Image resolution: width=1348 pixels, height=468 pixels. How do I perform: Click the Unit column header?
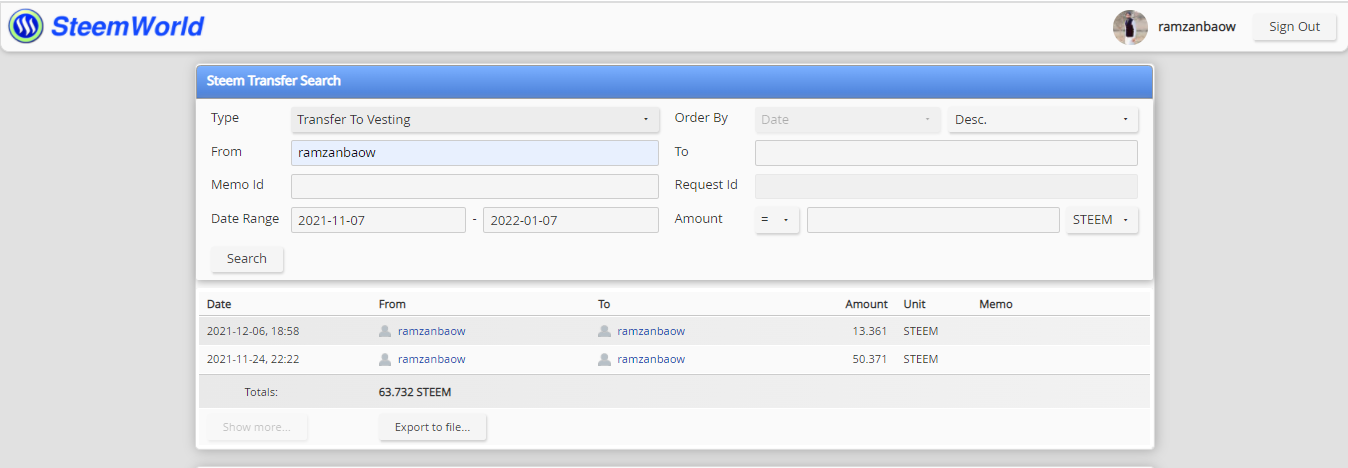coord(915,304)
